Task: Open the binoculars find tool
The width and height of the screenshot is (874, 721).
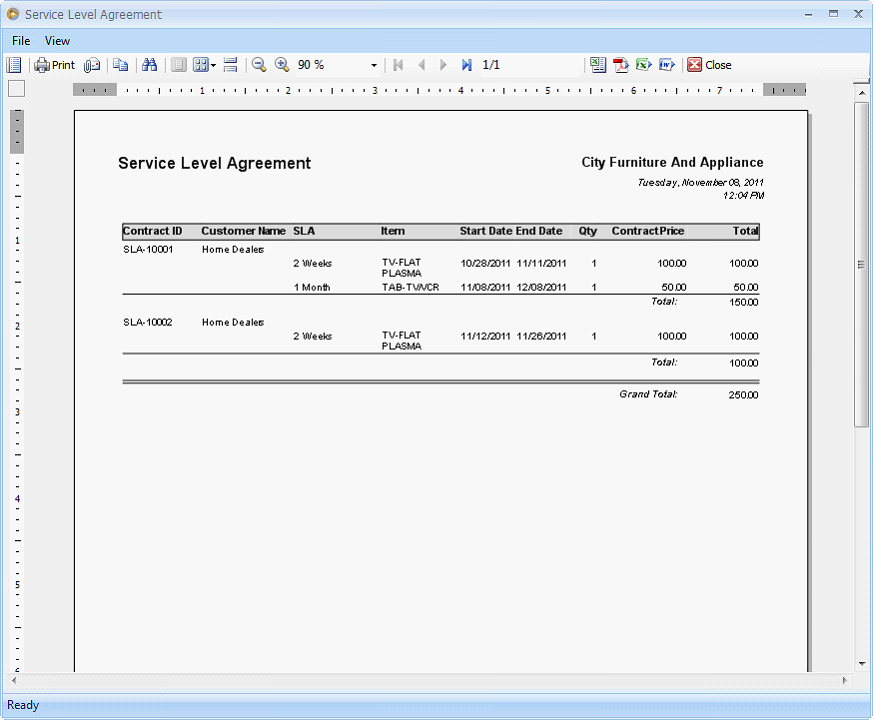Action: tap(149, 65)
